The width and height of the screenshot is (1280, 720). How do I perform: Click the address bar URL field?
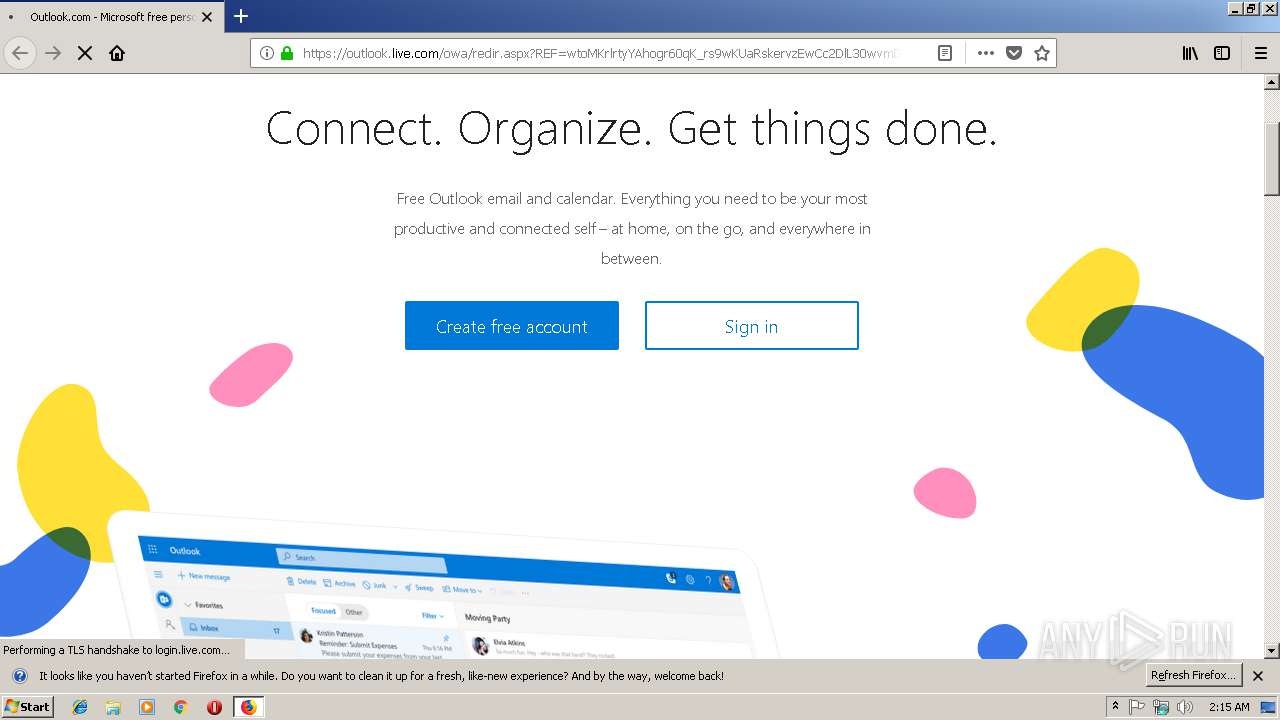tap(600, 53)
